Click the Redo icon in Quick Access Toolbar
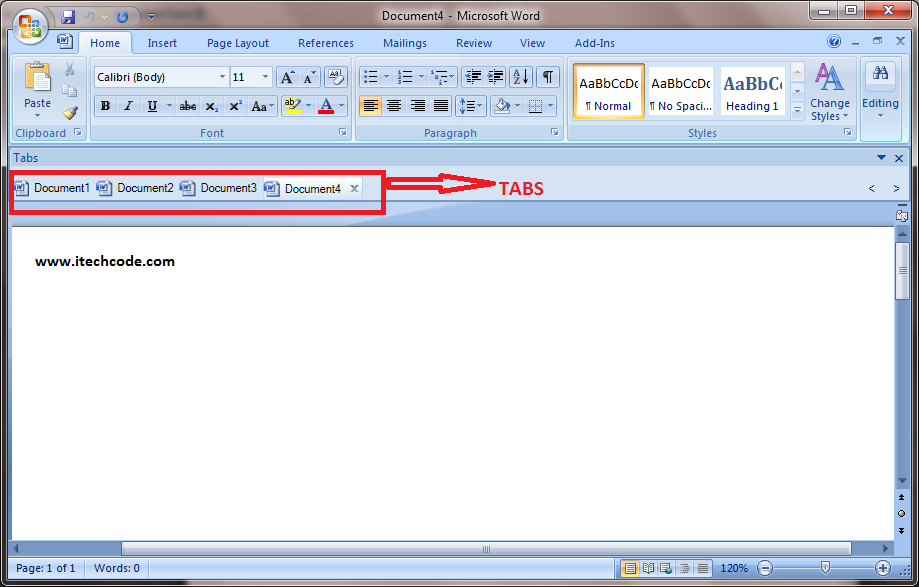 [x=122, y=16]
